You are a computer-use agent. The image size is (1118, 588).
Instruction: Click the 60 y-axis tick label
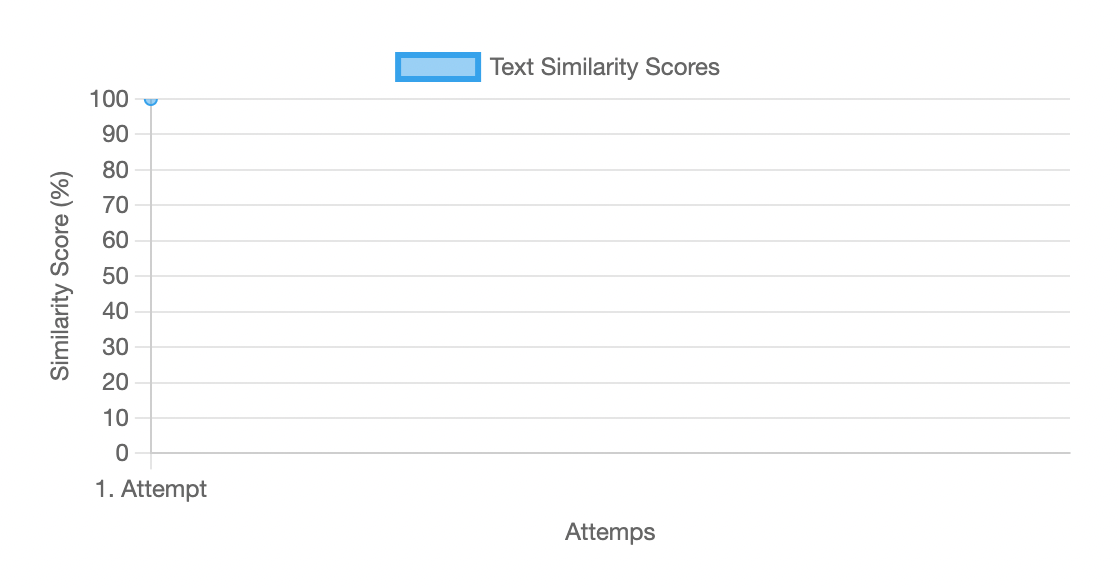click(117, 241)
